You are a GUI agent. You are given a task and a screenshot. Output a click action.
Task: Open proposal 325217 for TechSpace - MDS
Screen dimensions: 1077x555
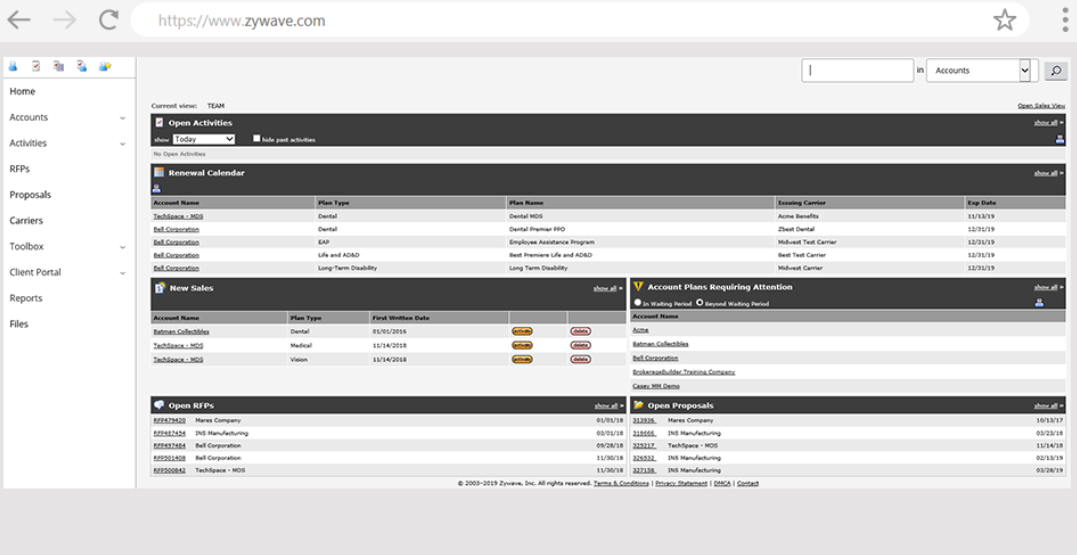644,446
